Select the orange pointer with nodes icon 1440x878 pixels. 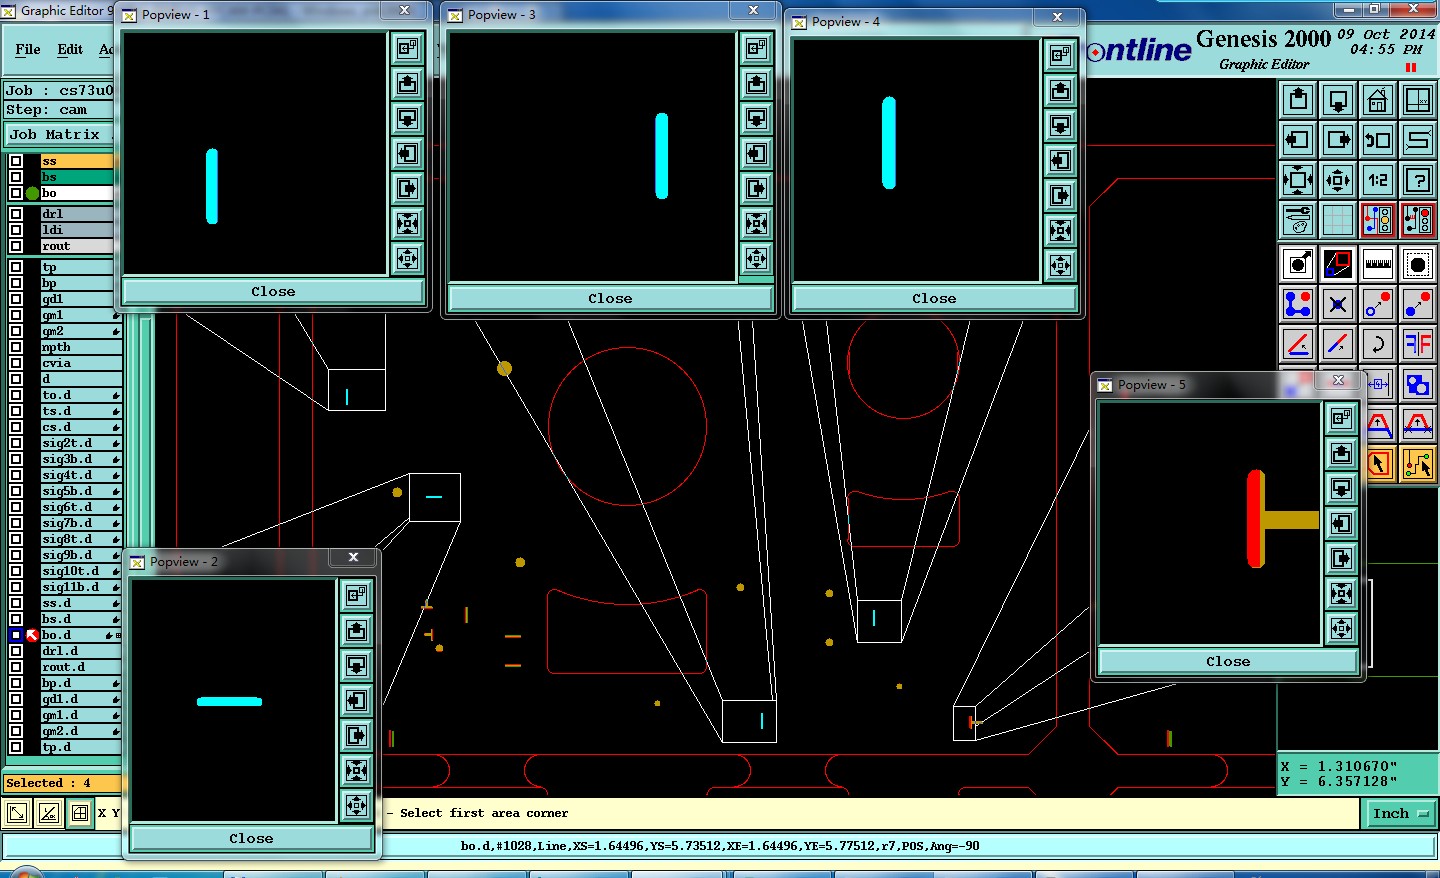(1418, 464)
